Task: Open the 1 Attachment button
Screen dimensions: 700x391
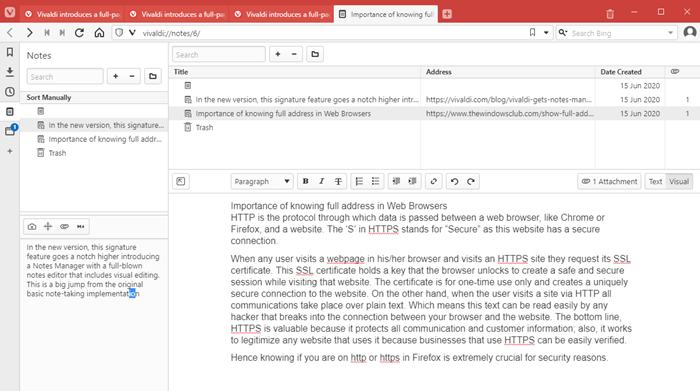Action: coord(609,181)
